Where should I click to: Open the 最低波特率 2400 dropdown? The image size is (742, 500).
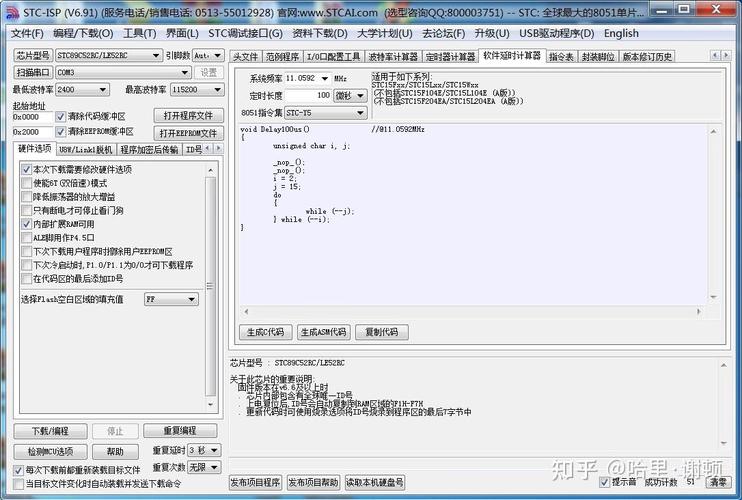82,89
